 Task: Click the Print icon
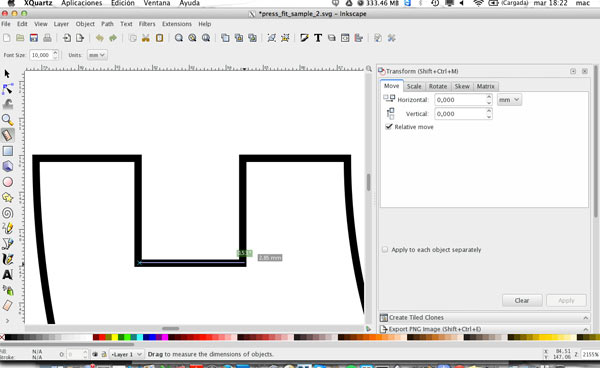[47, 38]
